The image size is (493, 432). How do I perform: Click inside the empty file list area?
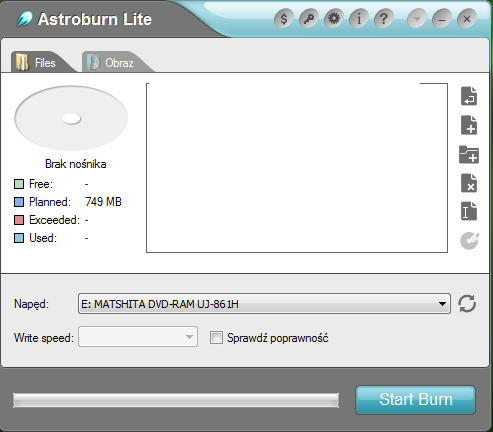click(x=297, y=168)
